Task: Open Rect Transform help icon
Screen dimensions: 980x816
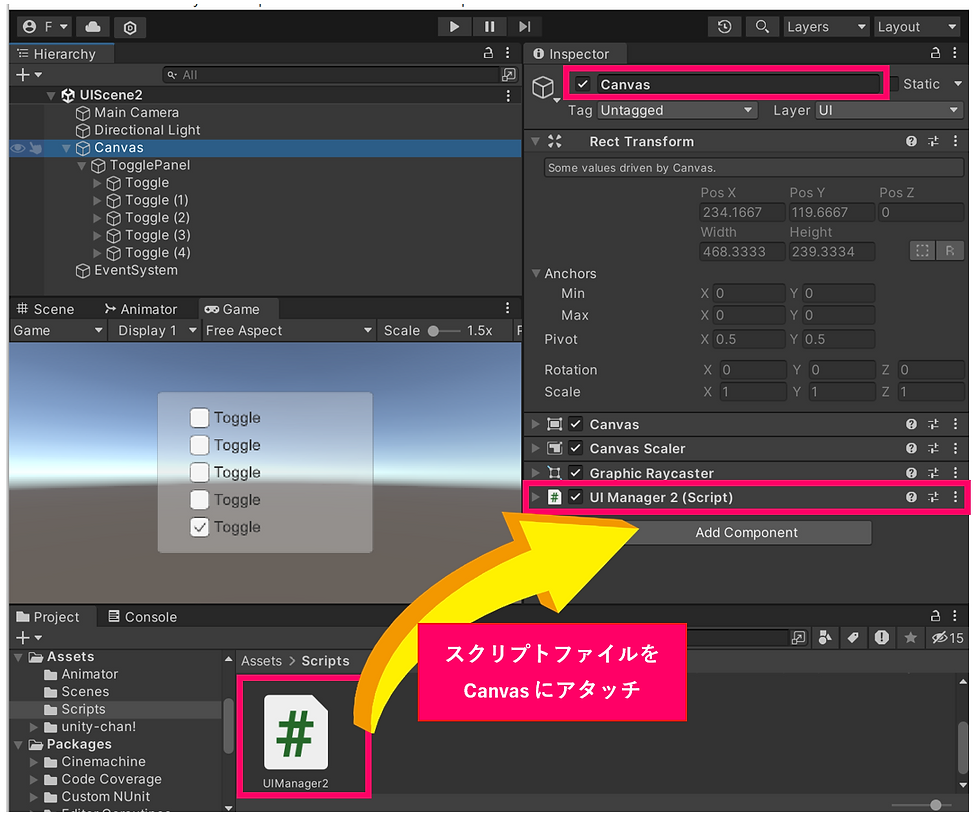Action: (911, 141)
